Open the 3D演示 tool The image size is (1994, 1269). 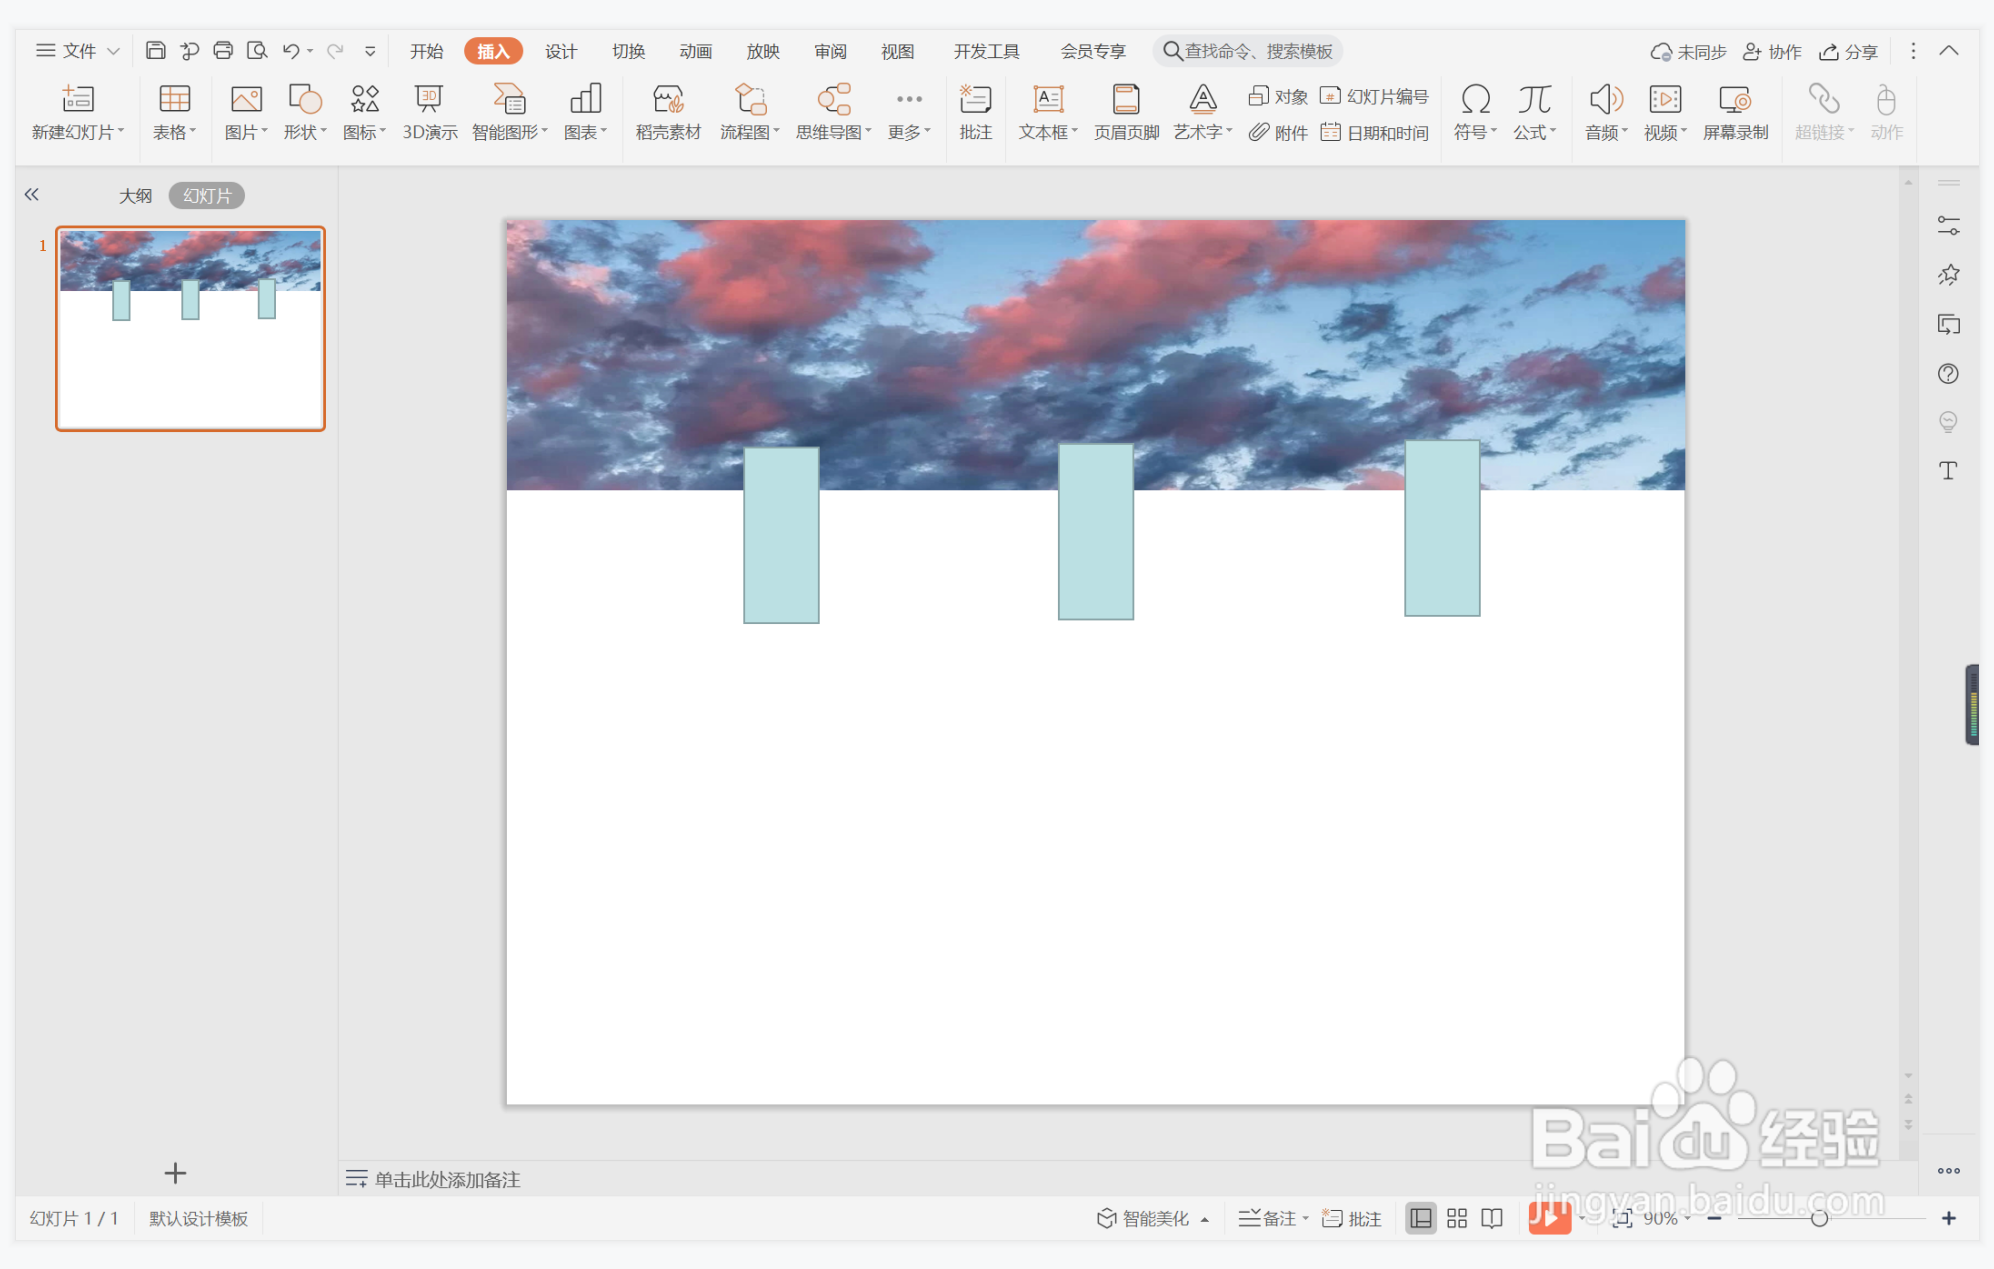(x=429, y=111)
